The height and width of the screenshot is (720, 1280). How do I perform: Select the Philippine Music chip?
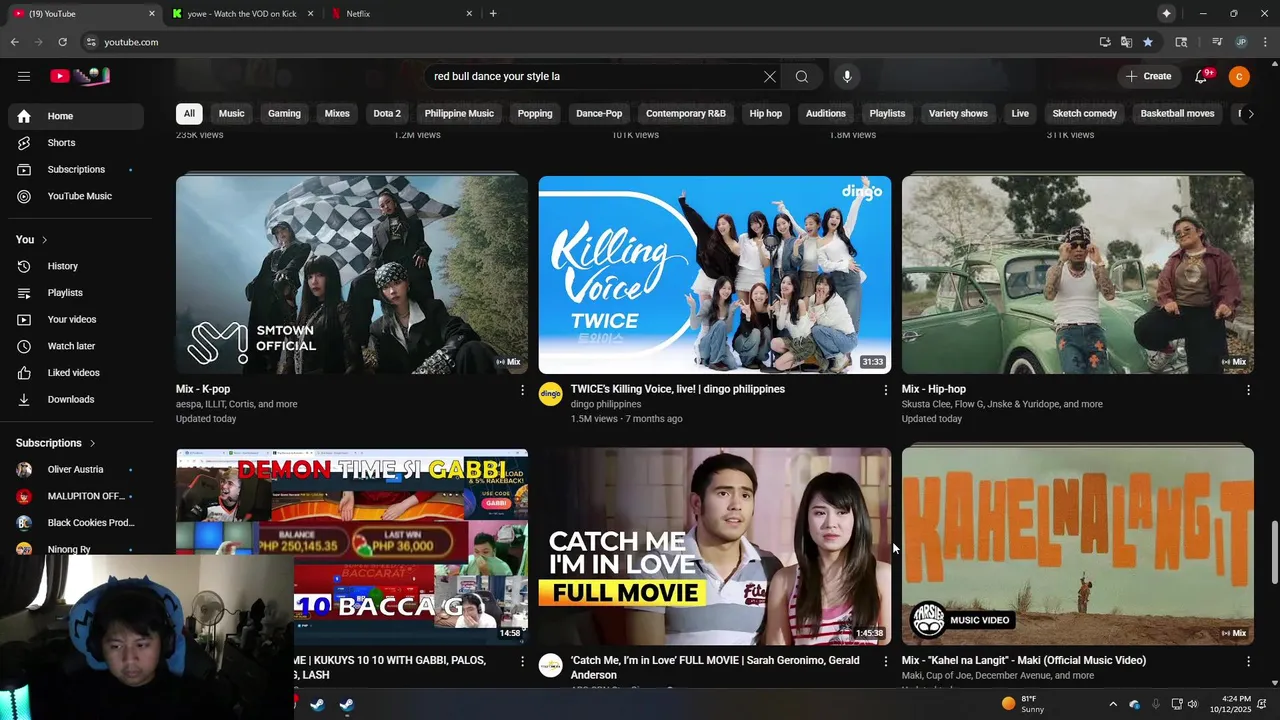pos(459,113)
